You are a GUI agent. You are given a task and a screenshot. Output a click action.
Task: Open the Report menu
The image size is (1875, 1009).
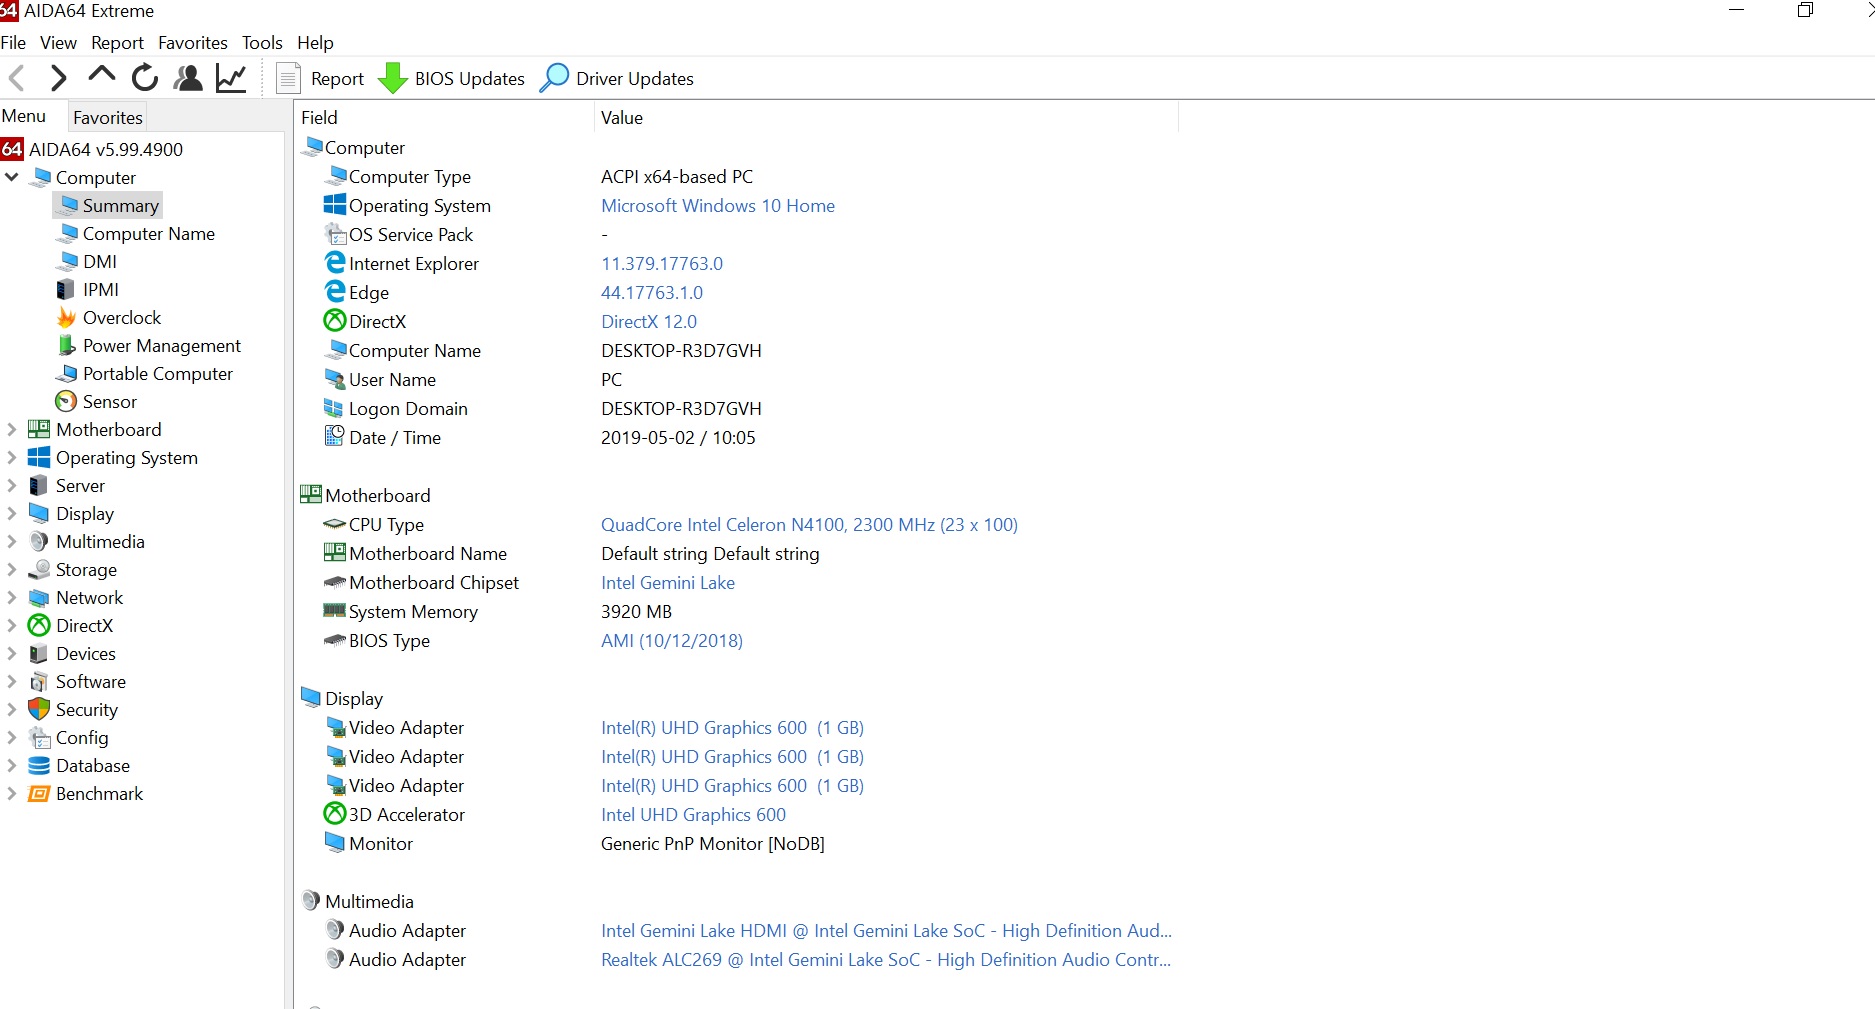pos(117,43)
